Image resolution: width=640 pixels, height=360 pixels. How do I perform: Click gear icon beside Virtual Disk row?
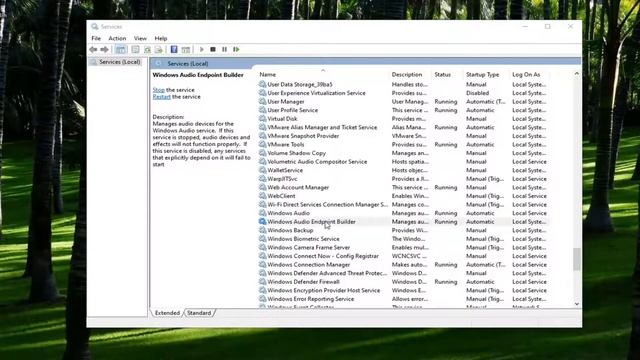click(x=262, y=119)
